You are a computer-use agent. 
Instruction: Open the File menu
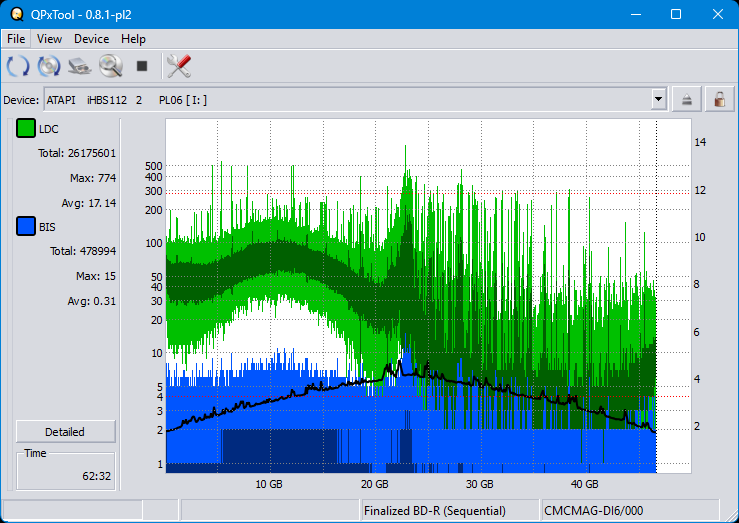point(16,39)
